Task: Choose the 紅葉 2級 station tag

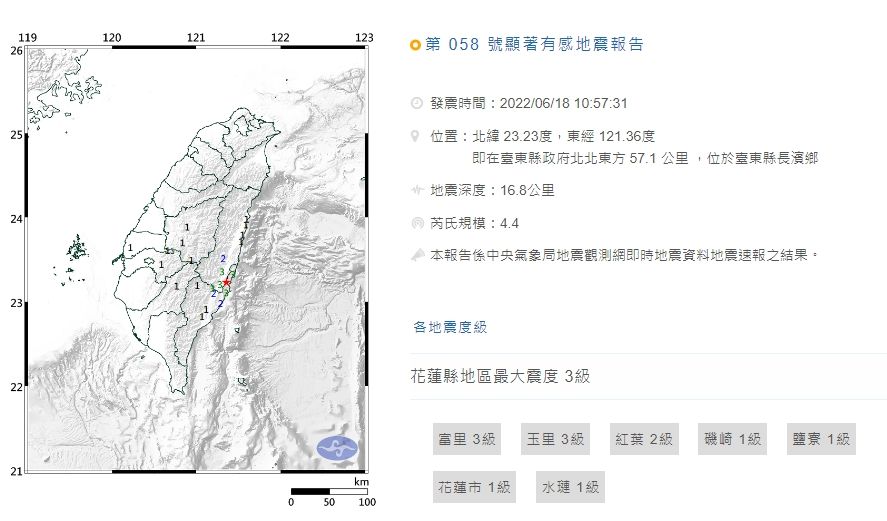Action: coord(642,439)
